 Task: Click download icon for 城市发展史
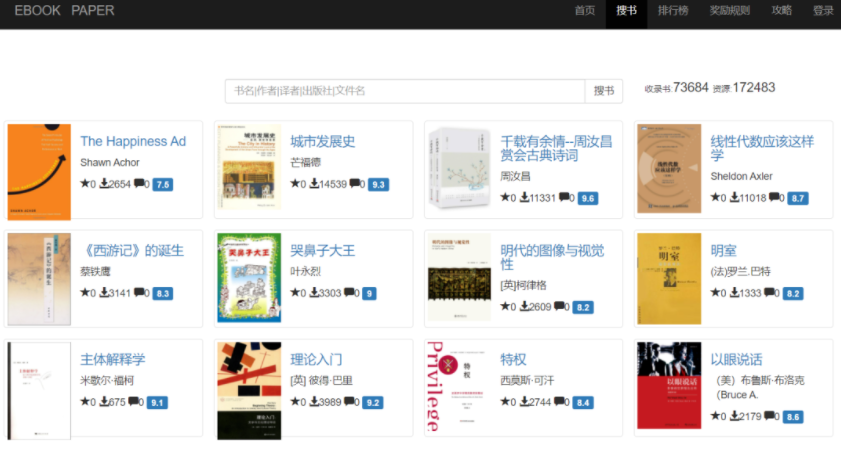pyautogui.click(x=314, y=184)
